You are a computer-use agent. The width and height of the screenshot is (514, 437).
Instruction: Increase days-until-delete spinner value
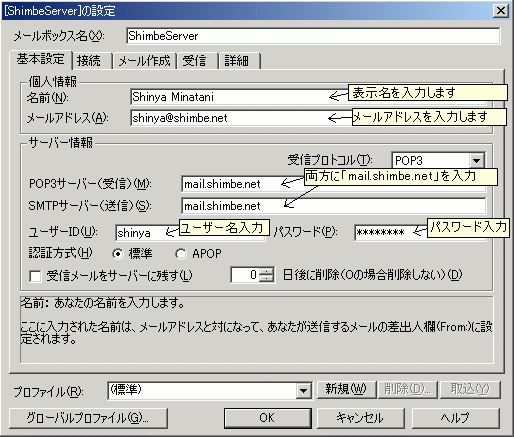pyautogui.click(x=266, y=271)
